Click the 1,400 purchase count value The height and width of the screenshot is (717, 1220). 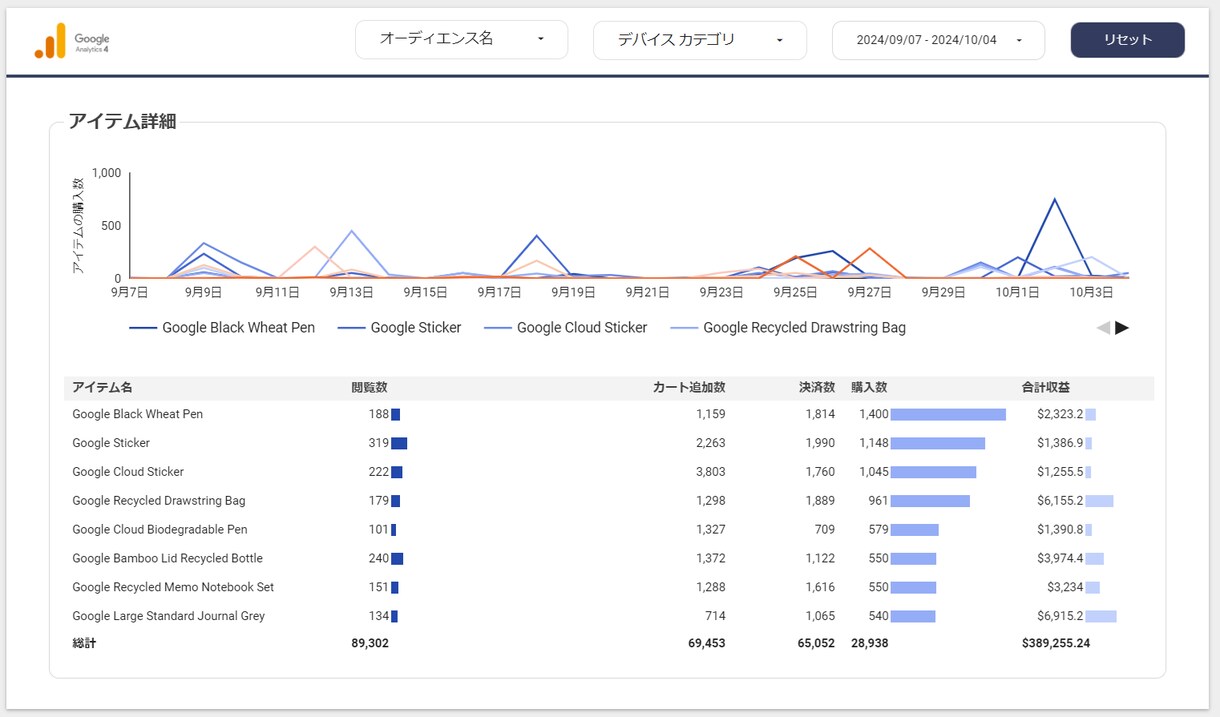[873, 414]
